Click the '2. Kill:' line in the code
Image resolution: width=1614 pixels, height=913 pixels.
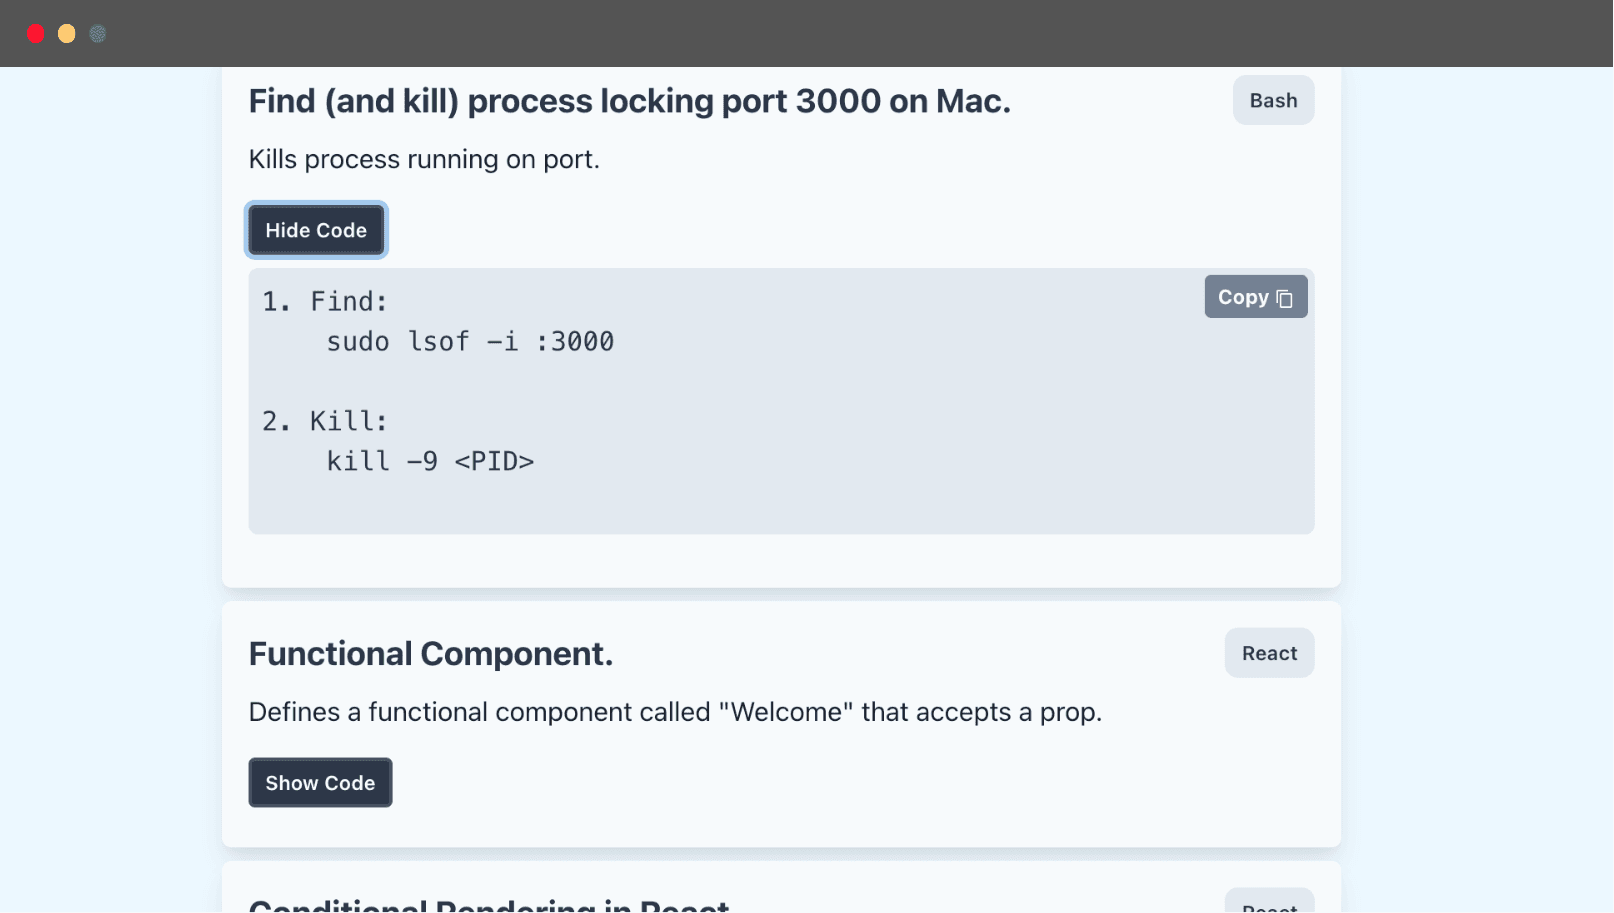[x=325, y=421]
